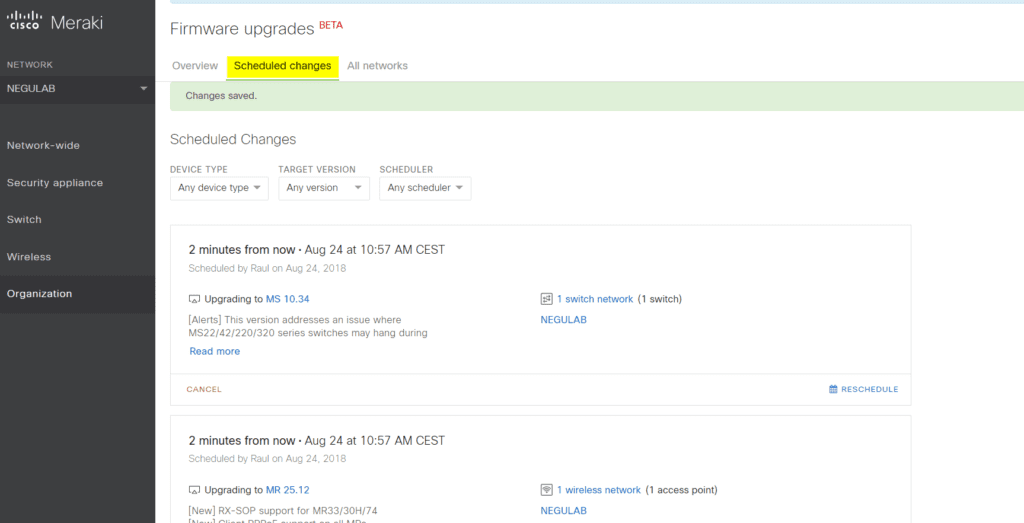The image size is (1024, 523).
Task: Click the Reschedule calendar icon
Action: [833, 389]
